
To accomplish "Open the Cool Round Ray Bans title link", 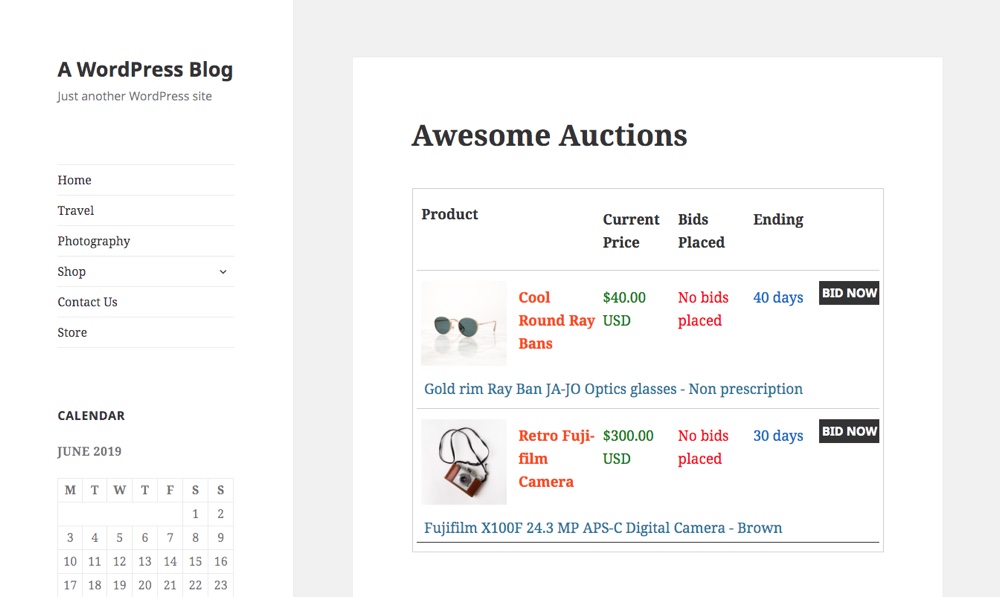I will click(556, 320).
